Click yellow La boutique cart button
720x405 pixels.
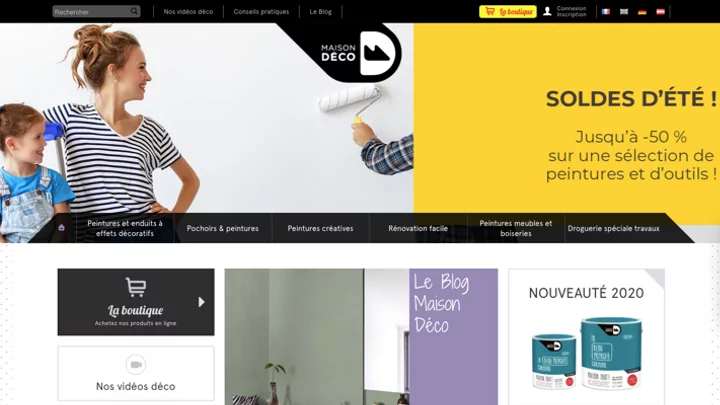click(508, 11)
